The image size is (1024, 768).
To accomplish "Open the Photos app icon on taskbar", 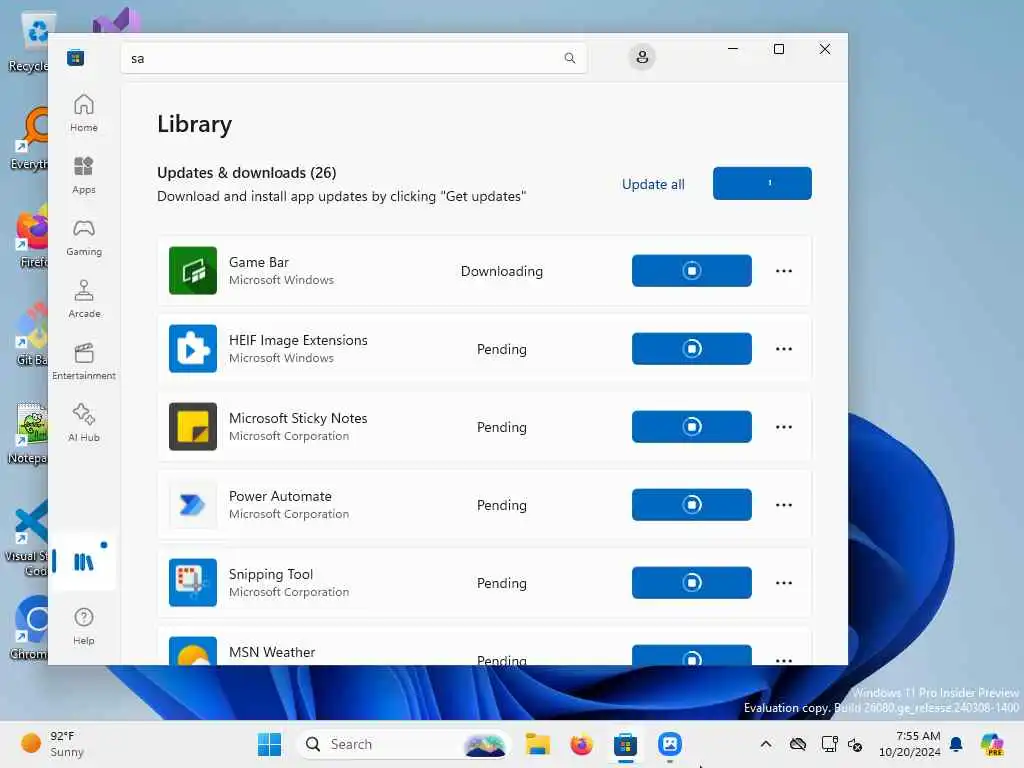I will coord(669,744).
